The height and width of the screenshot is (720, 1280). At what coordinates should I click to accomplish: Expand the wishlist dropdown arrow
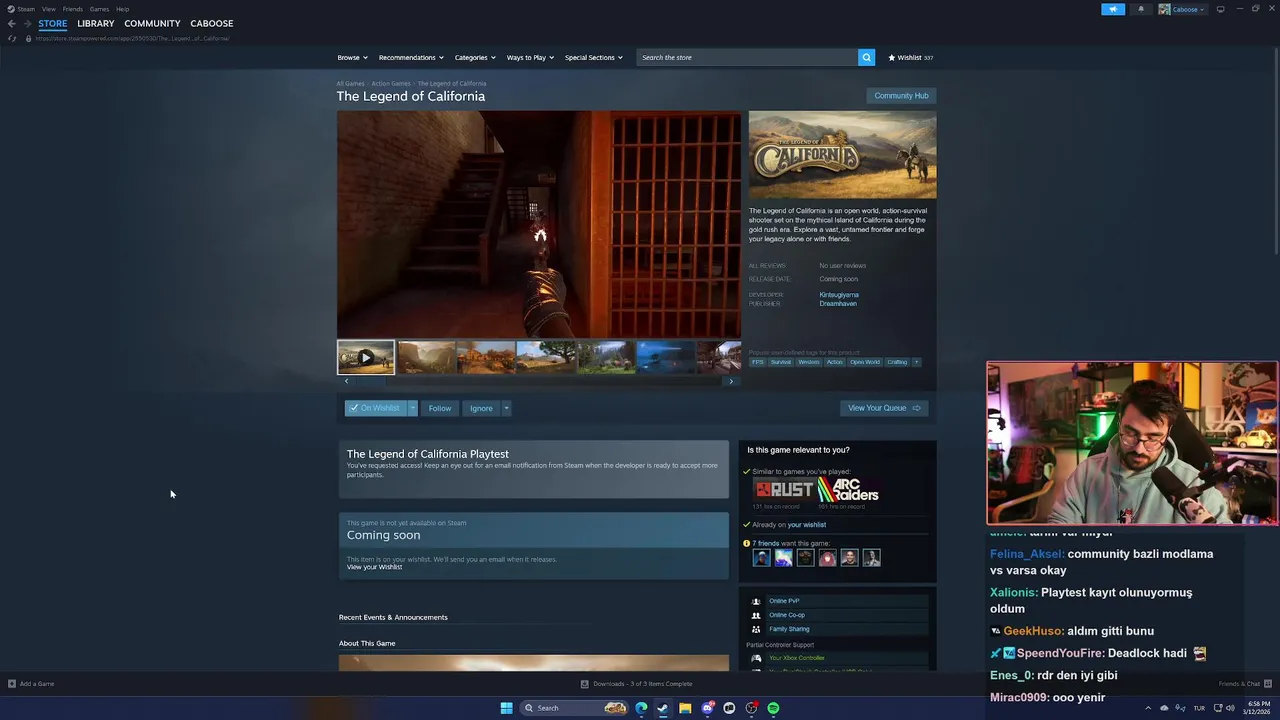coord(412,408)
